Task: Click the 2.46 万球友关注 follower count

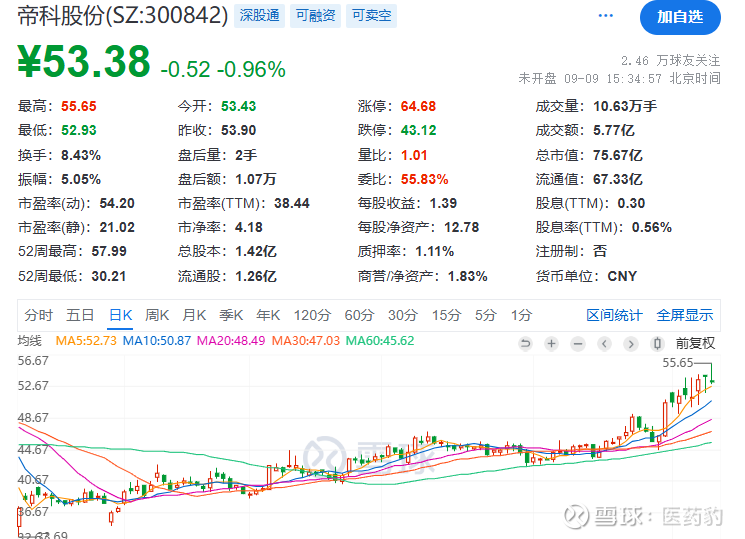Action: point(670,60)
